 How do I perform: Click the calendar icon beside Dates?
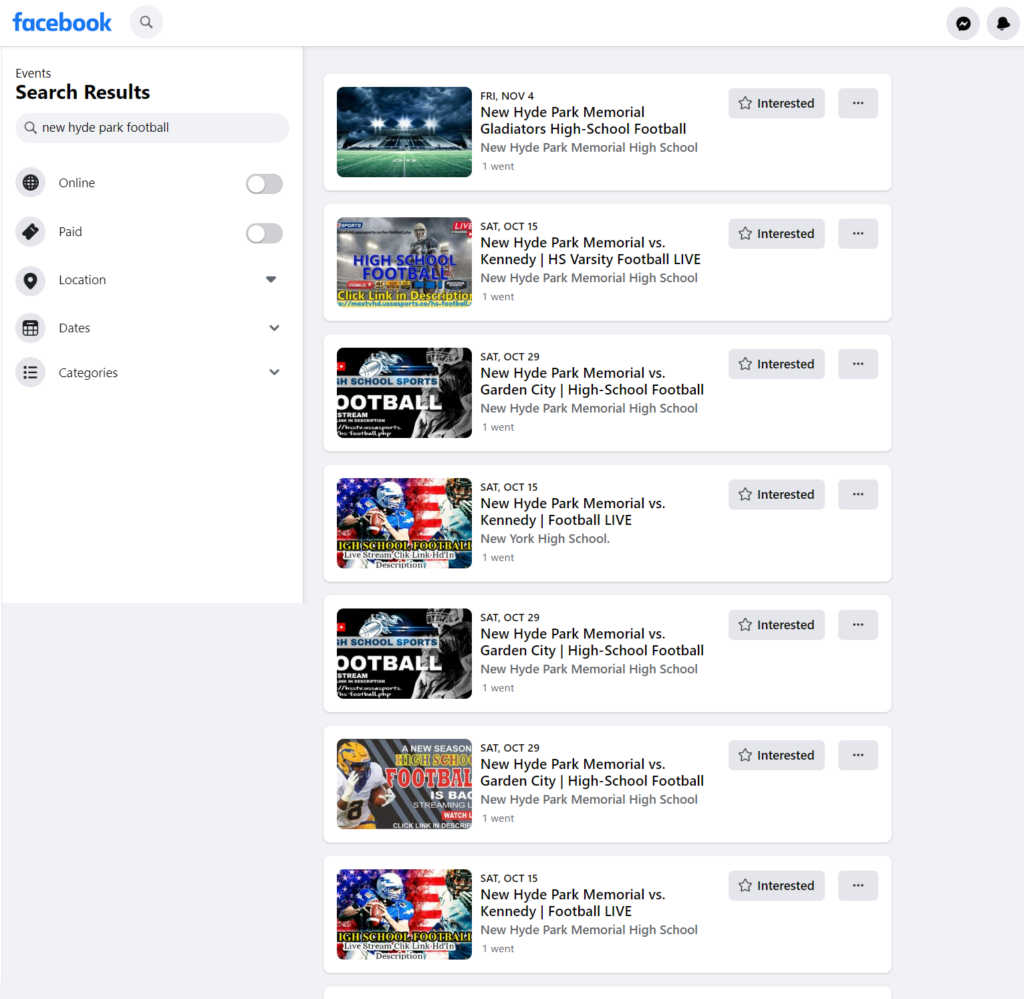point(30,328)
